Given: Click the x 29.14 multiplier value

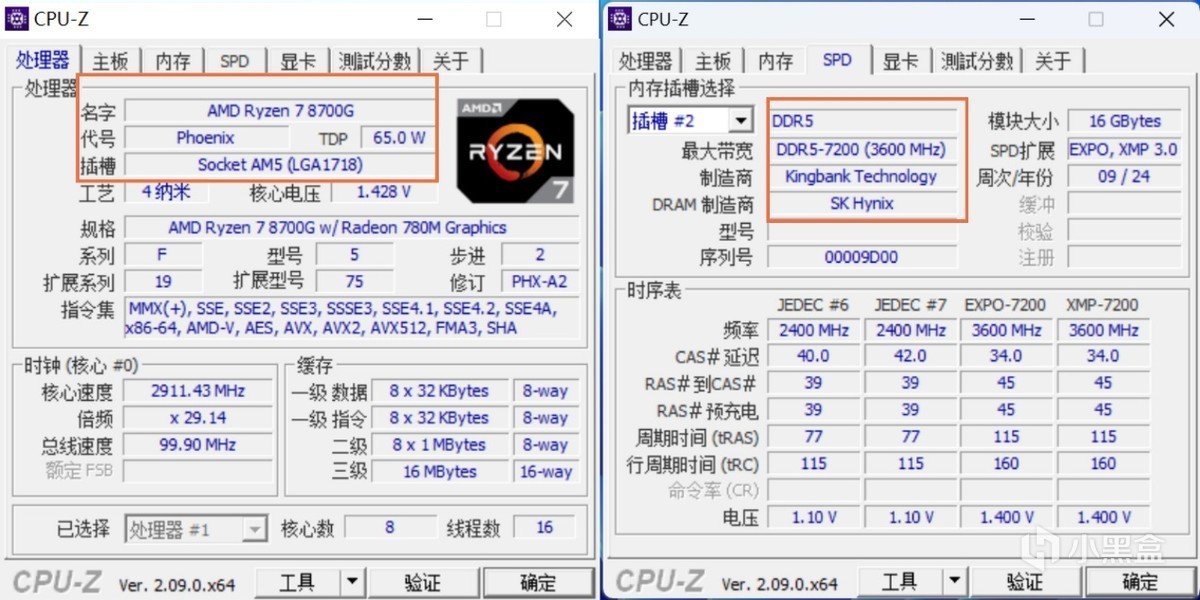Looking at the screenshot, I should coord(198,418).
